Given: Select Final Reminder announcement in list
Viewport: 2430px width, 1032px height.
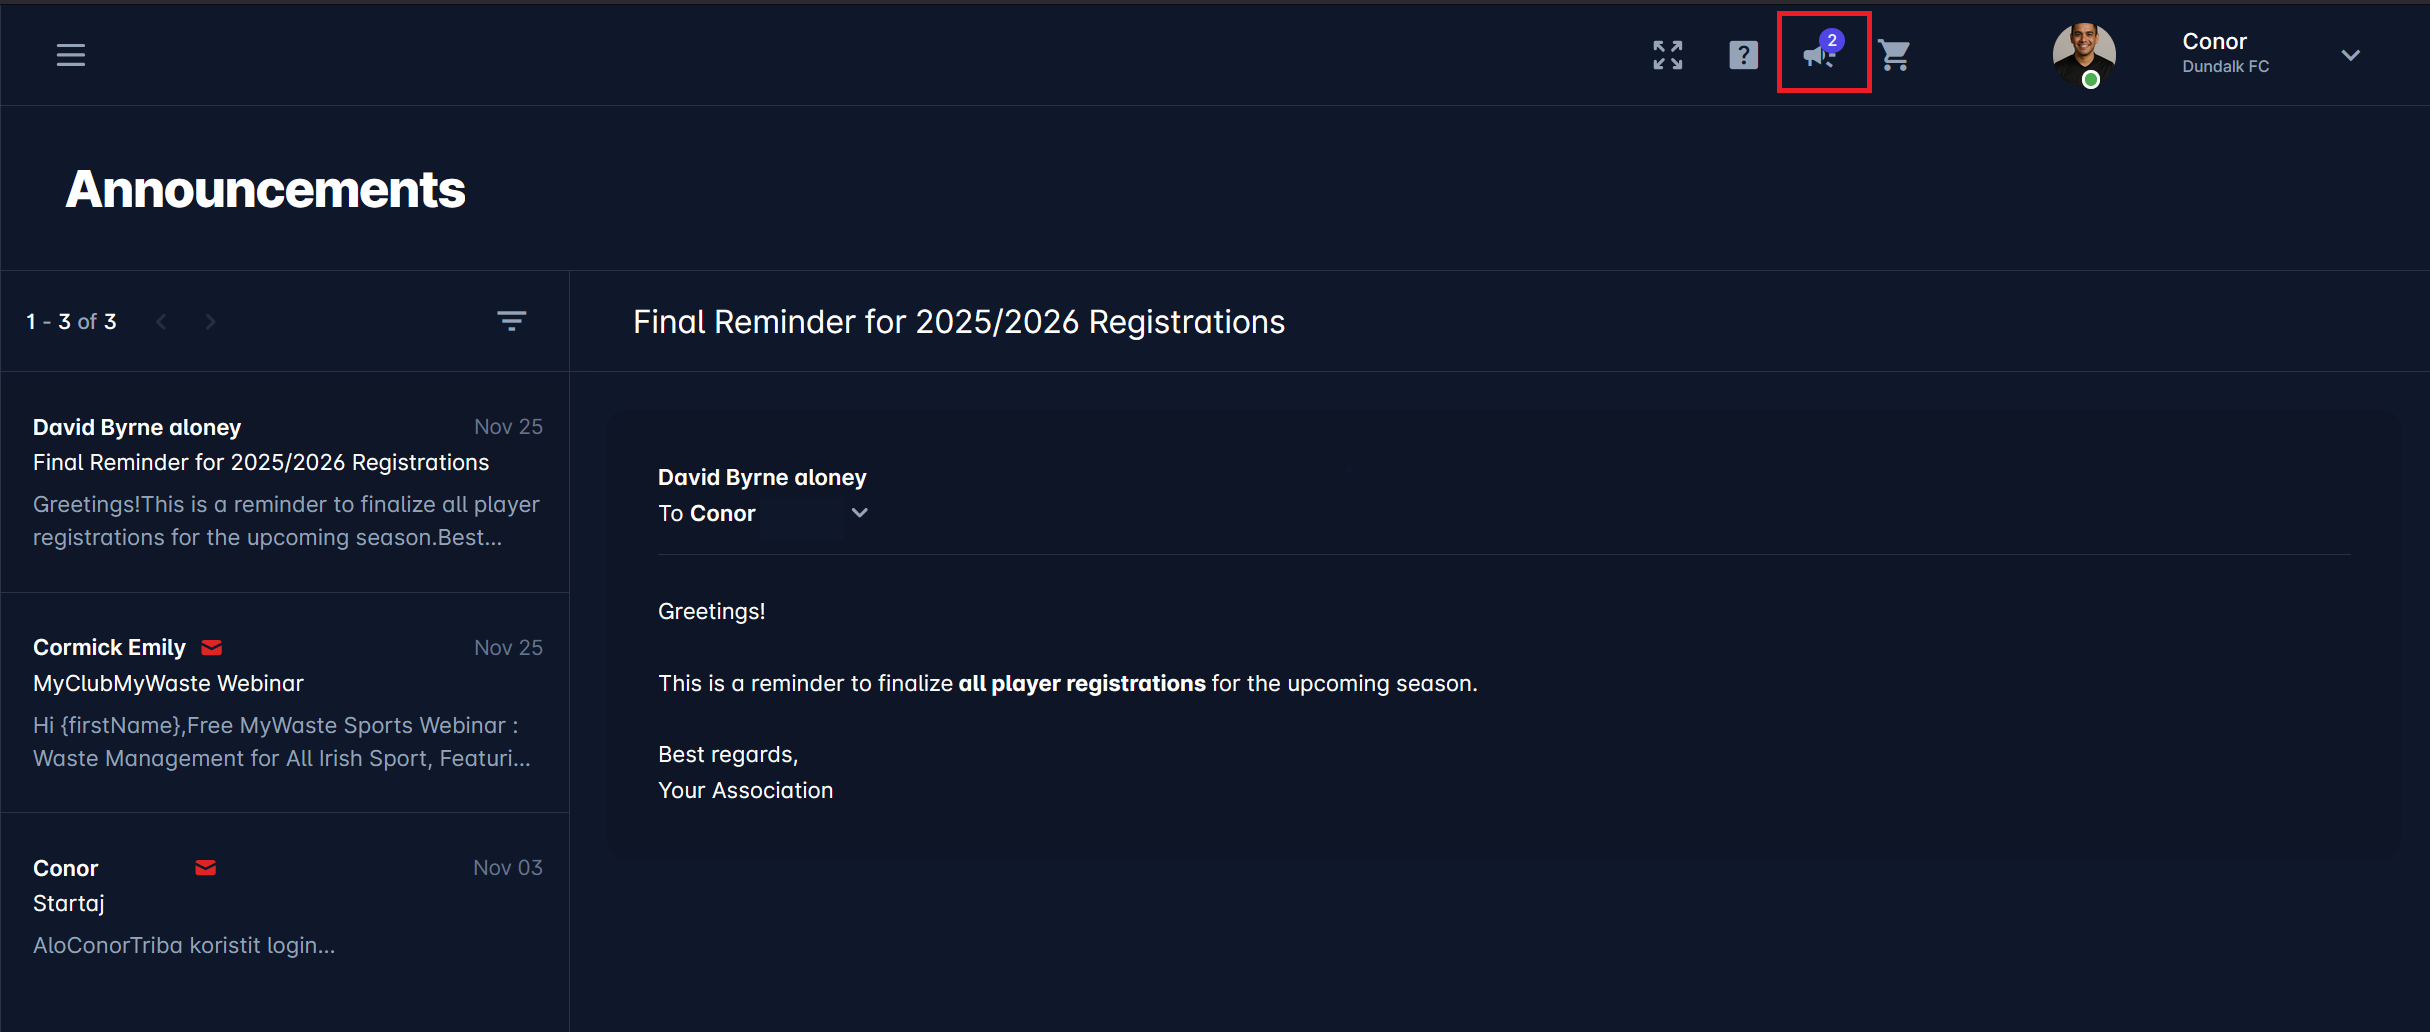Looking at the screenshot, I should (x=285, y=482).
